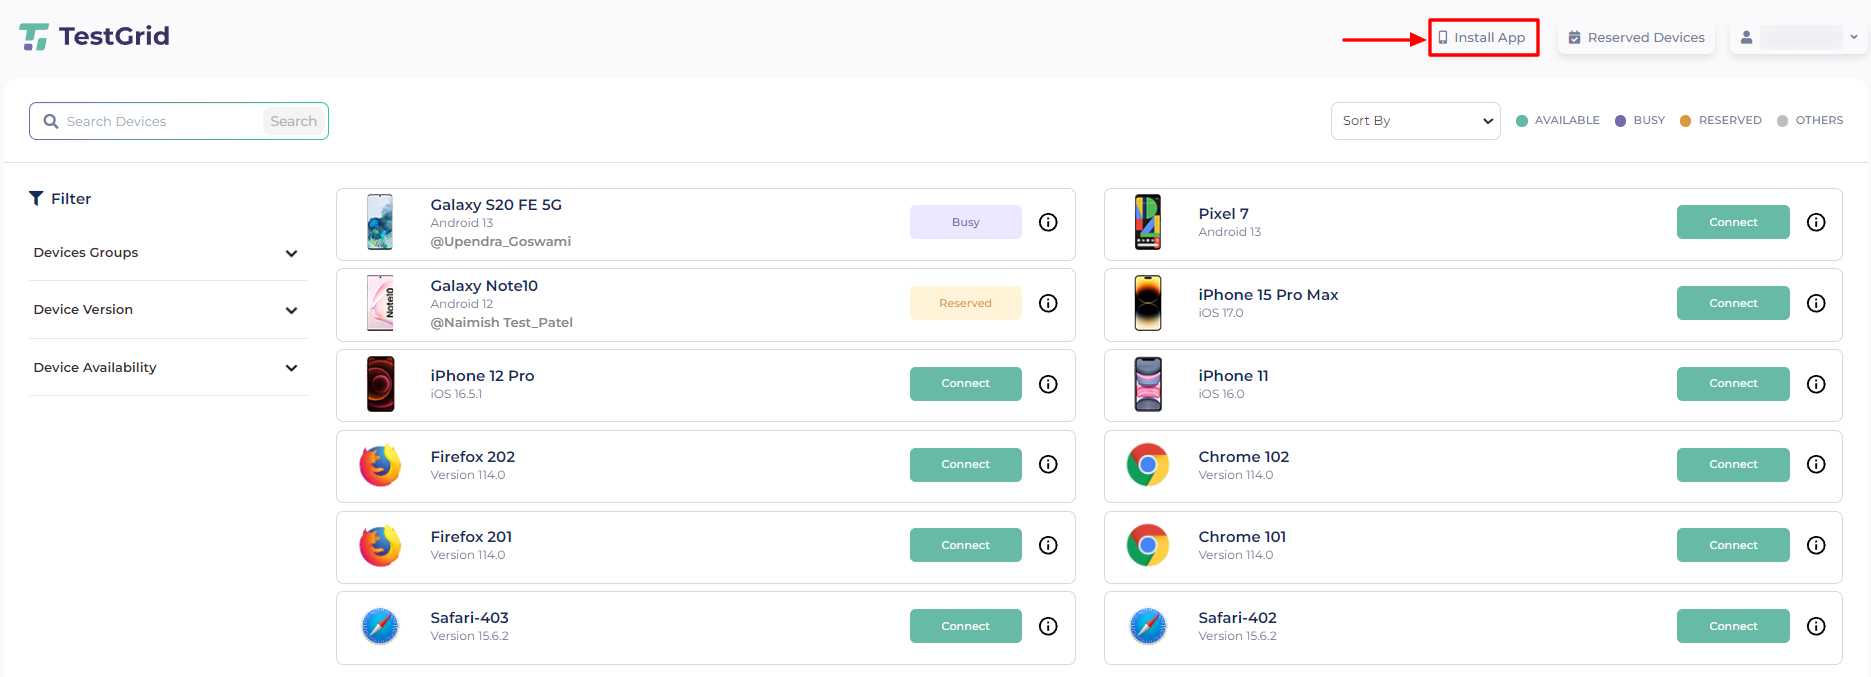The height and width of the screenshot is (677, 1871).
Task: Connect to Firefox 201
Action: [966, 545]
